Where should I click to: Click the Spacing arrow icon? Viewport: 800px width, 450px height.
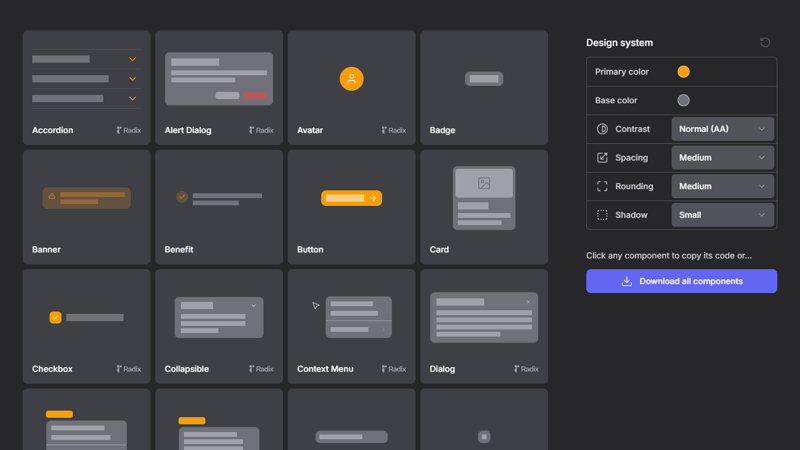click(602, 158)
